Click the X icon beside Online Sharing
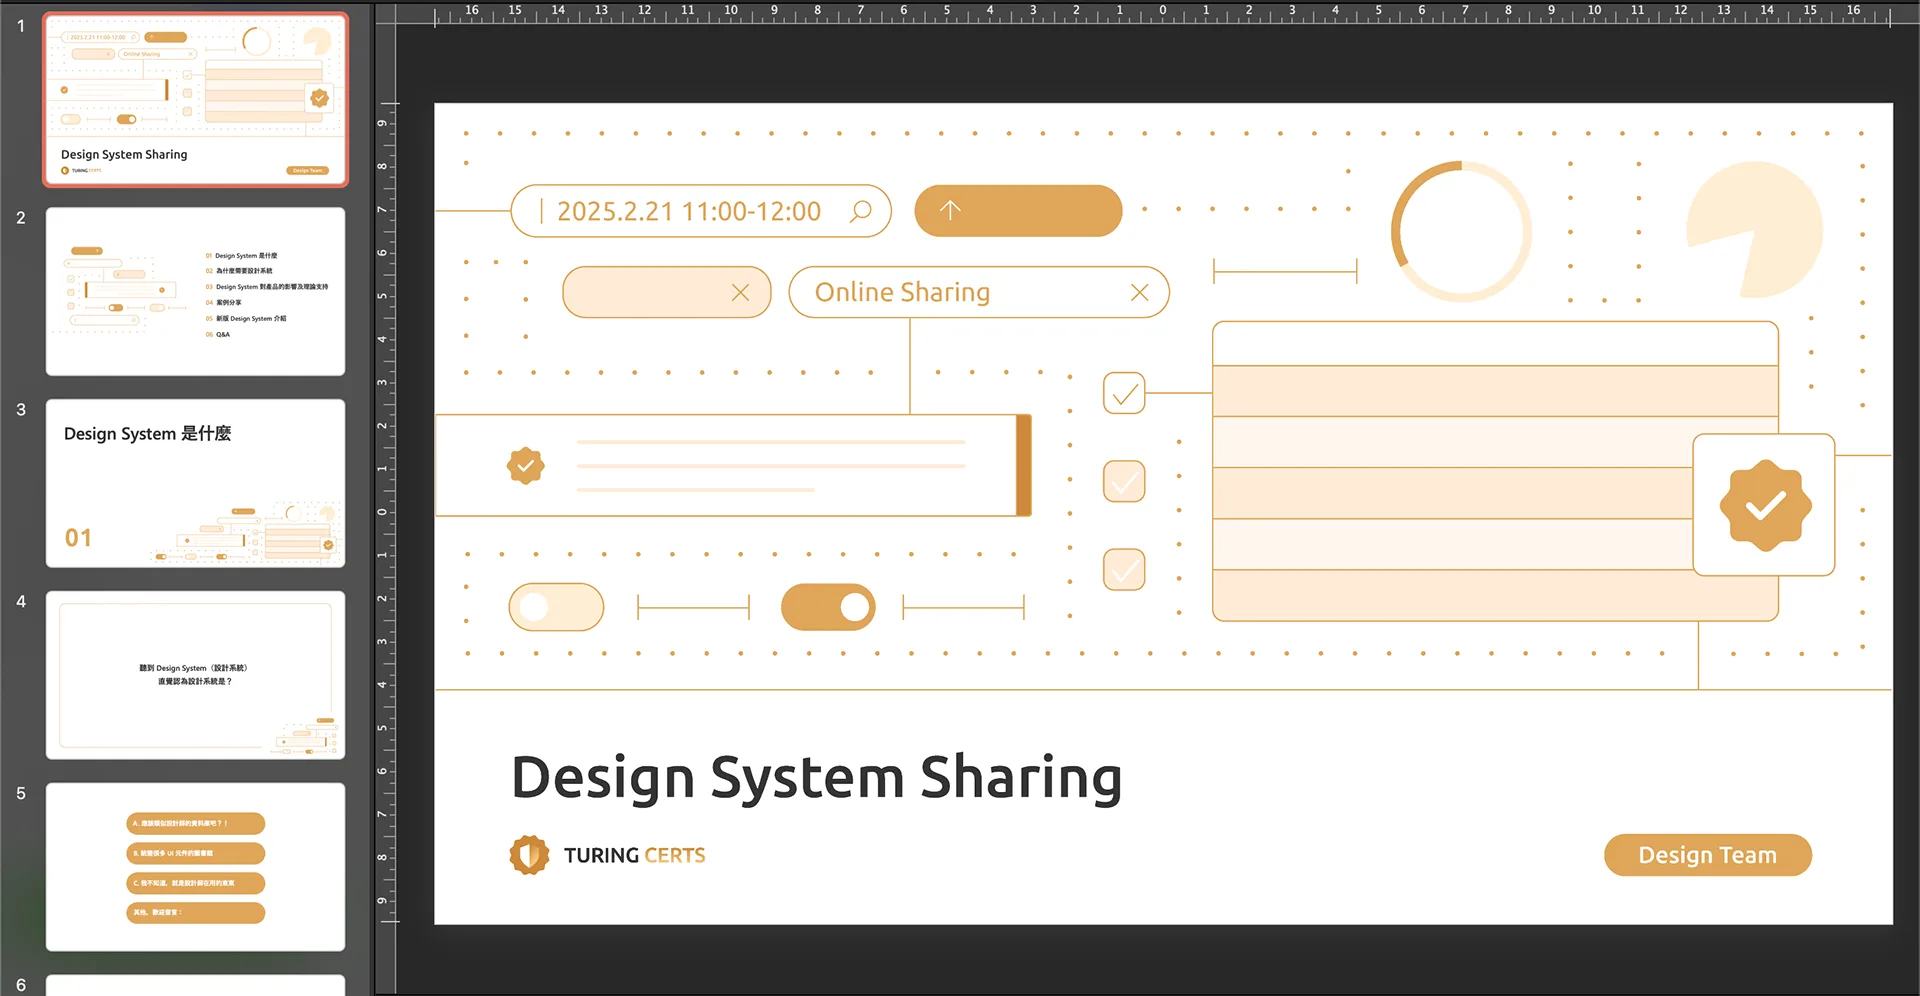Viewport: 1920px width, 996px height. [1139, 292]
